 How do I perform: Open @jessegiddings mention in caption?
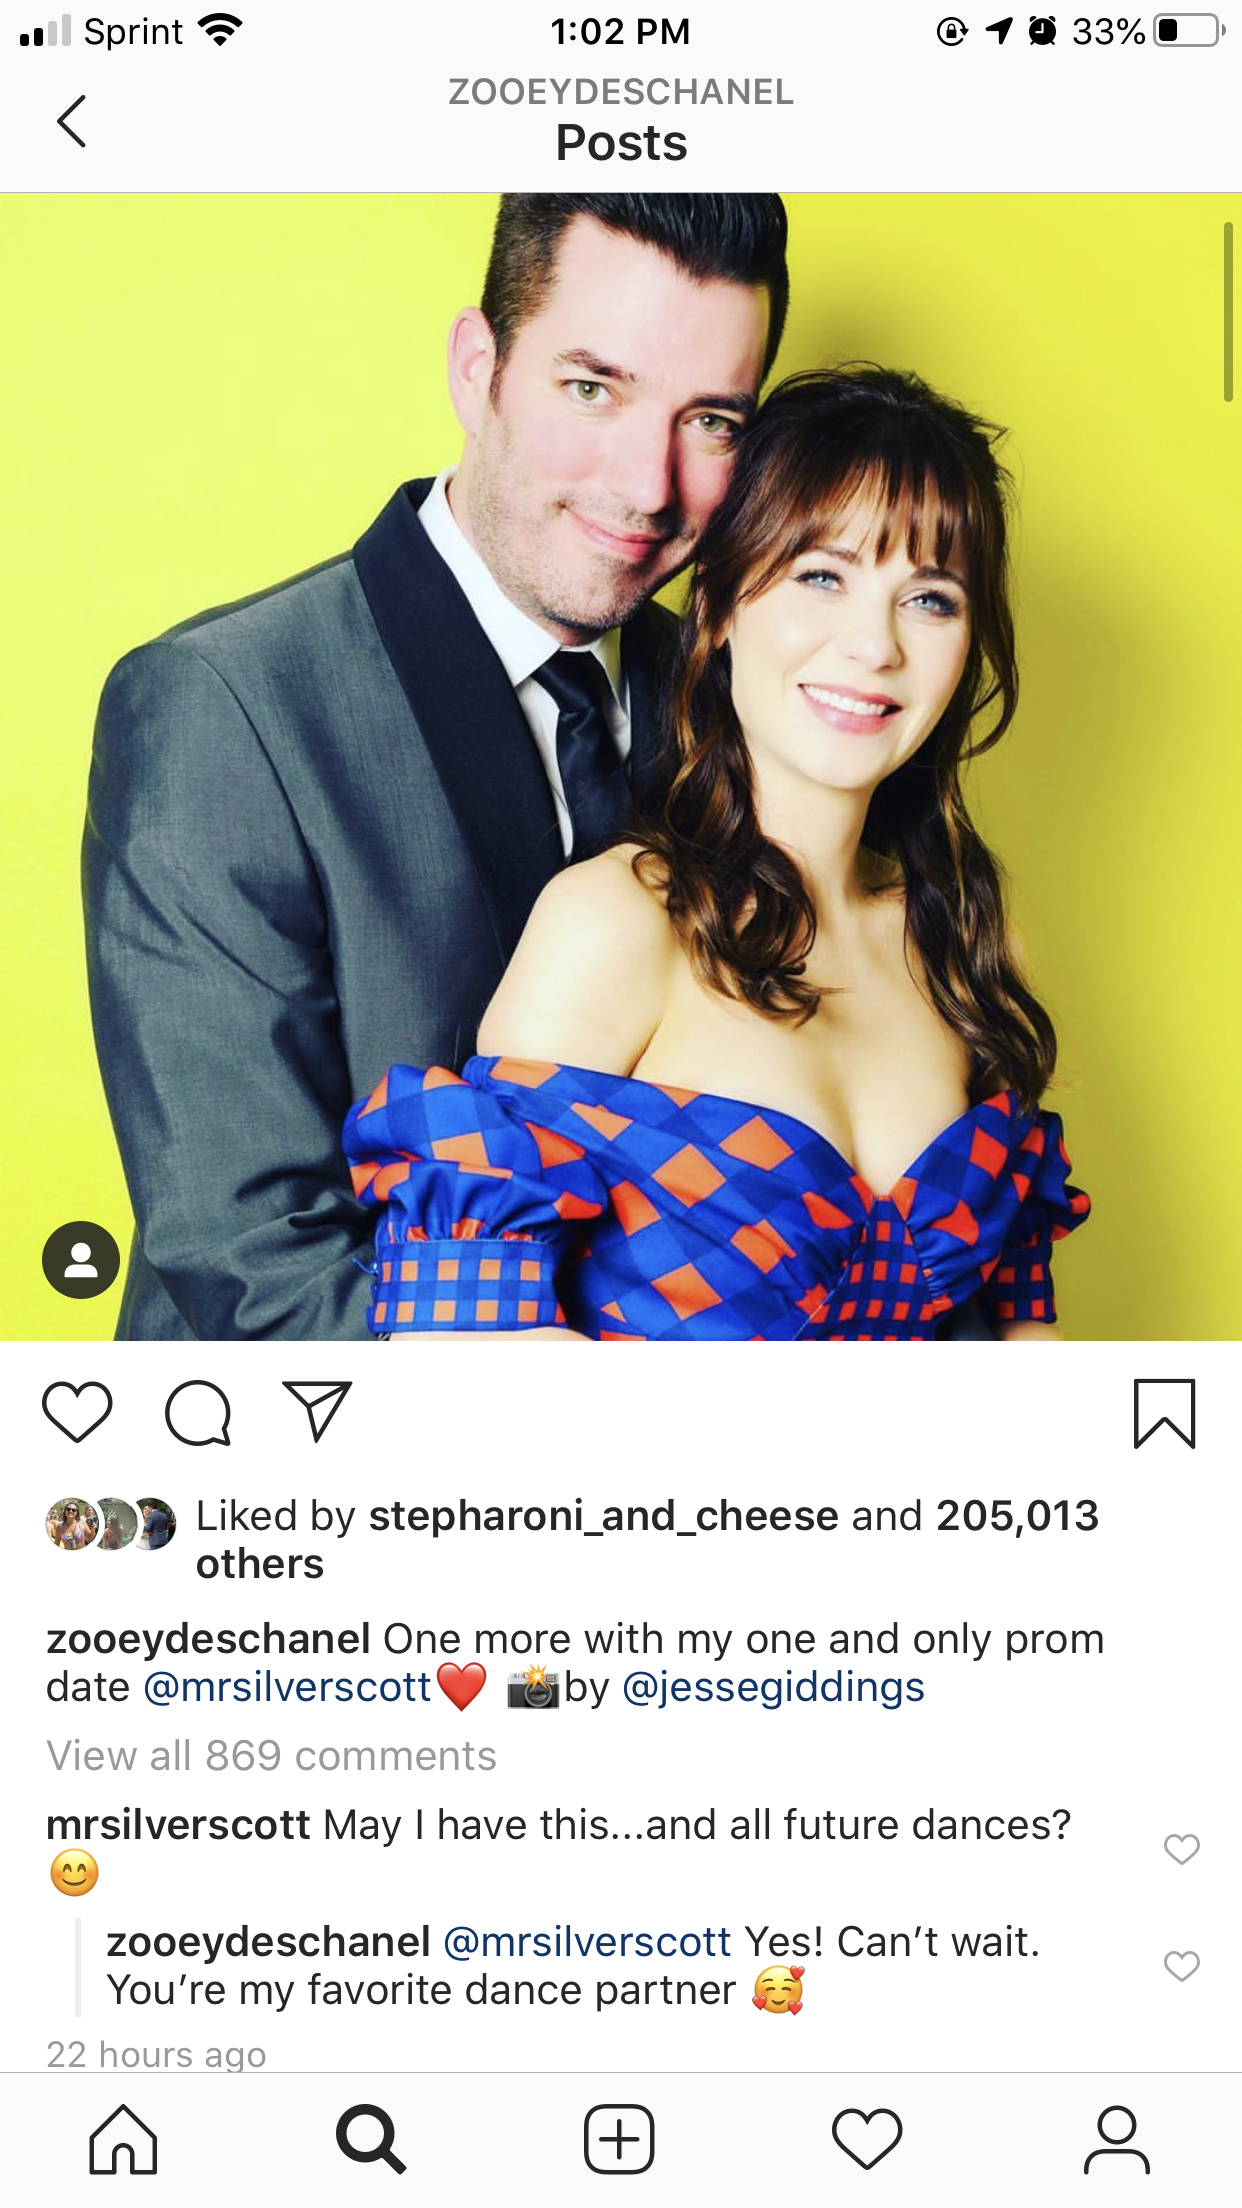773,1687
